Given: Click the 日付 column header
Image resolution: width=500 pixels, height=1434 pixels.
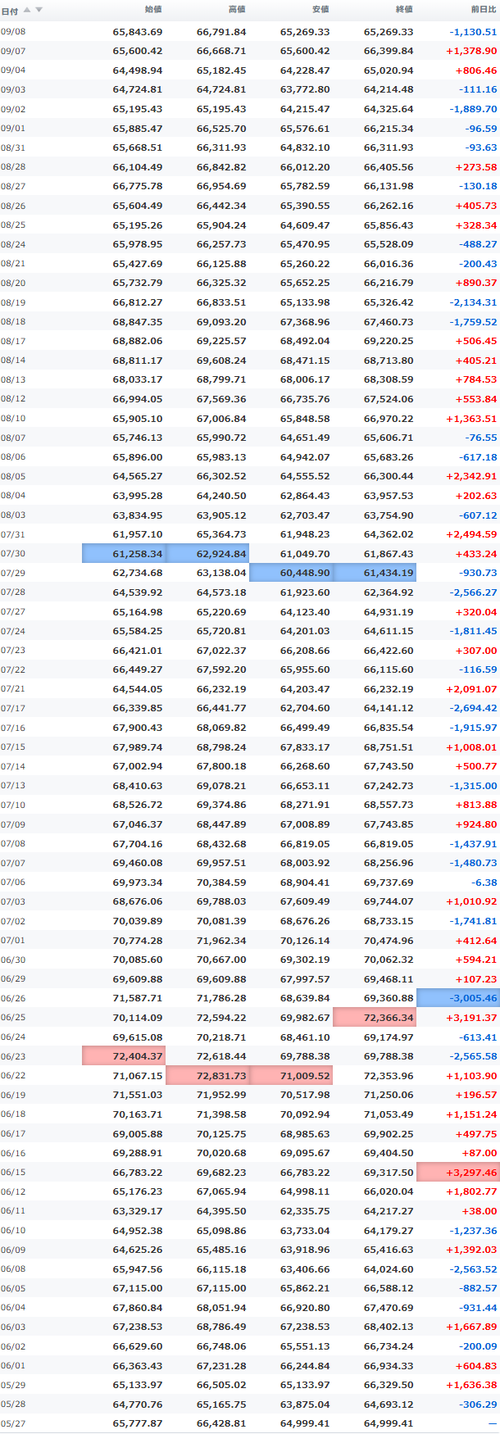Looking at the screenshot, I should (x=10, y=10).
